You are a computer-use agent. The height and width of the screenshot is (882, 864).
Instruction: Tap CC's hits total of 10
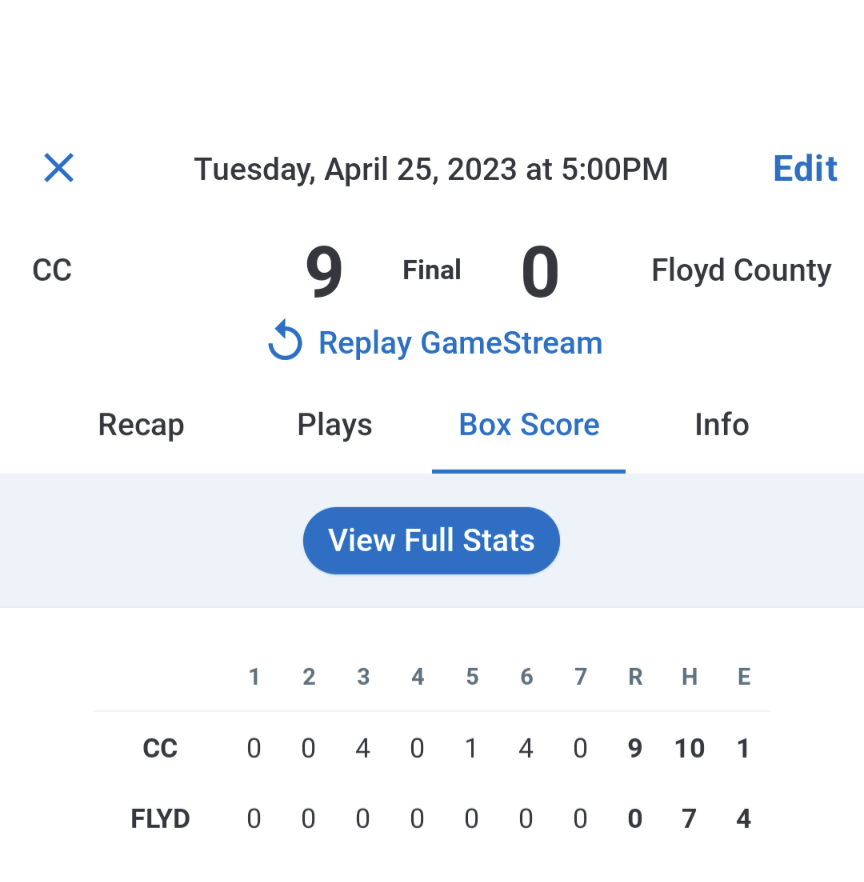(x=689, y=748)
